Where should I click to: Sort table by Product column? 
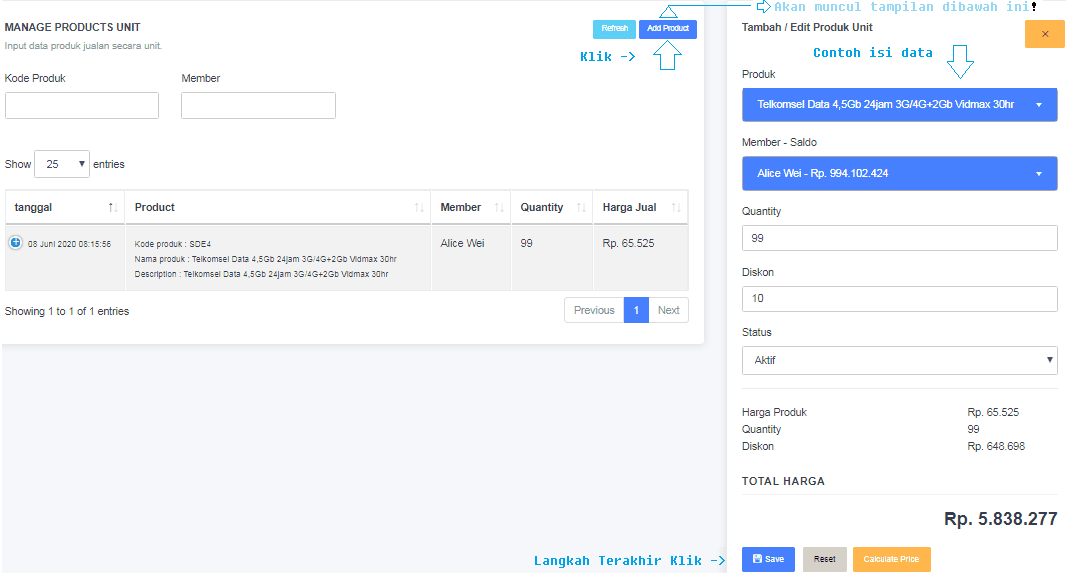278,207
